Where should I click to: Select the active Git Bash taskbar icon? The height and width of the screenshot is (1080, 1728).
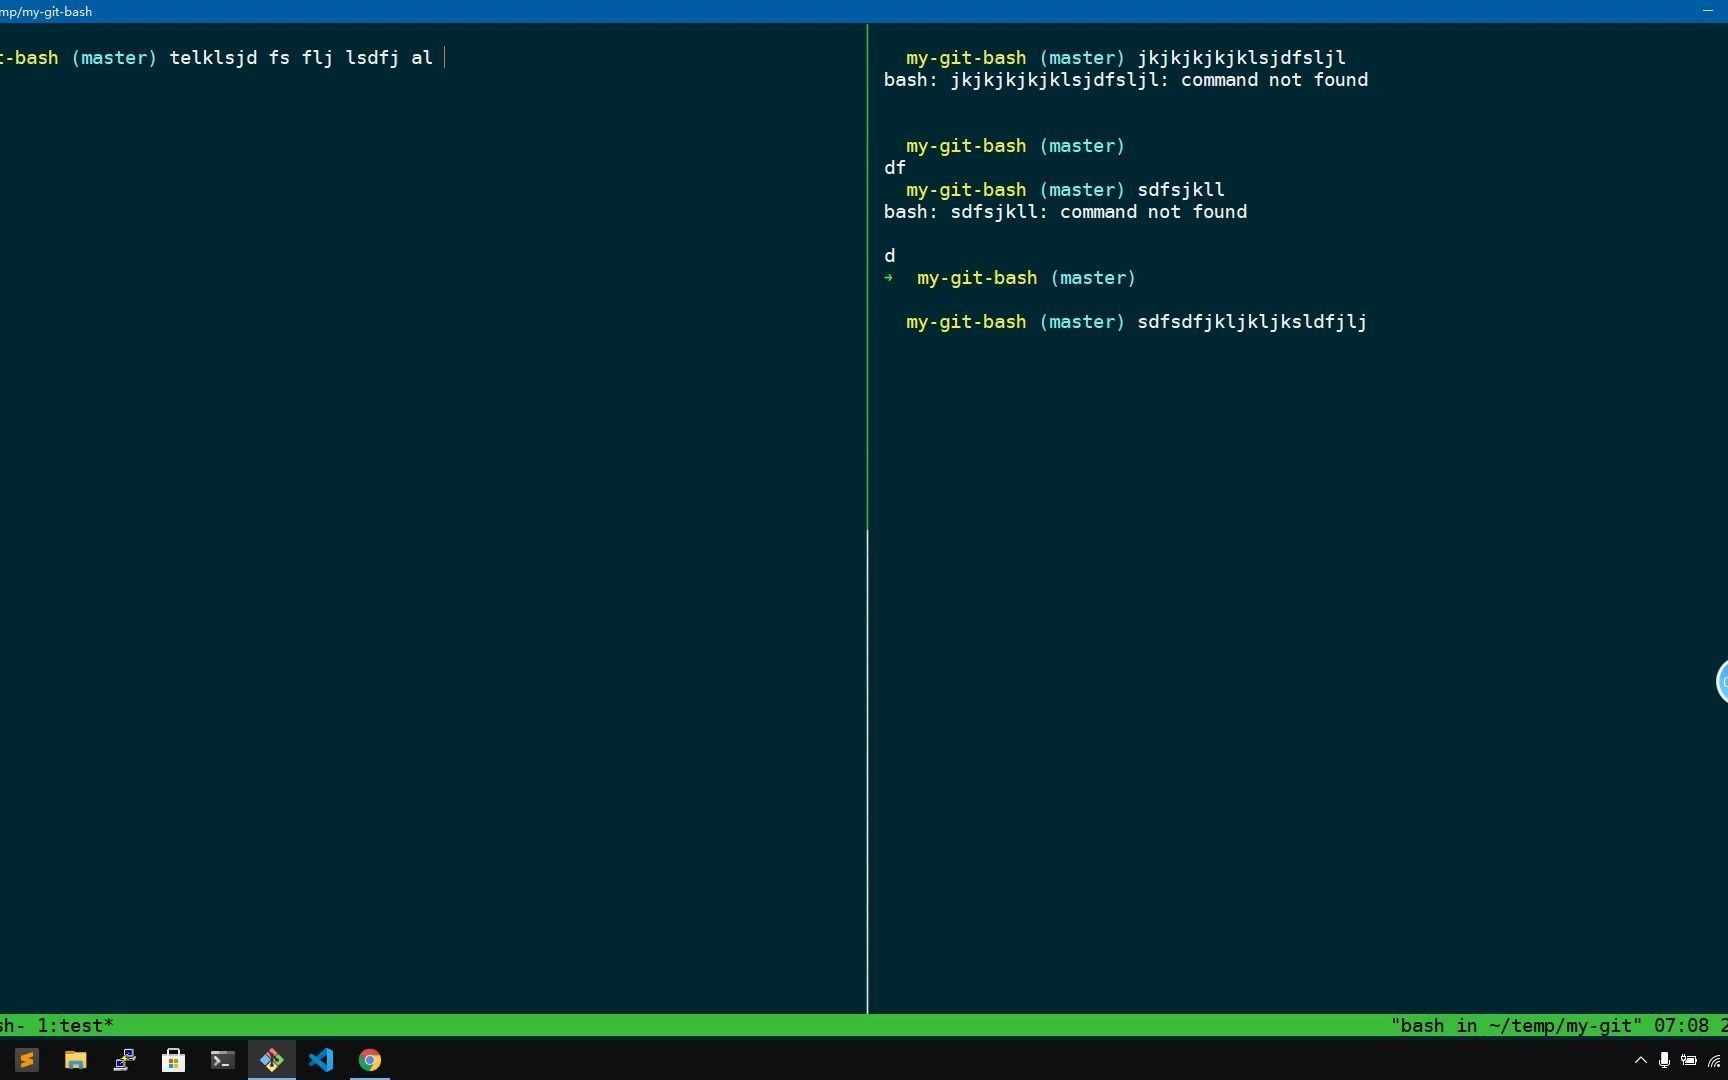271,1060
